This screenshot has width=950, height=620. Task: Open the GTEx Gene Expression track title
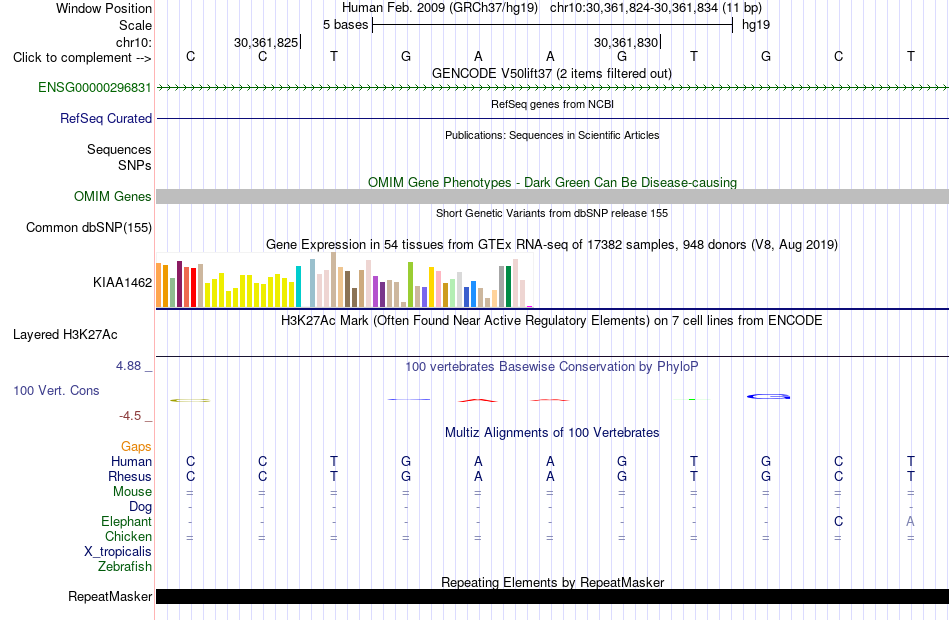pyautogui.click(x=552, y=244)
